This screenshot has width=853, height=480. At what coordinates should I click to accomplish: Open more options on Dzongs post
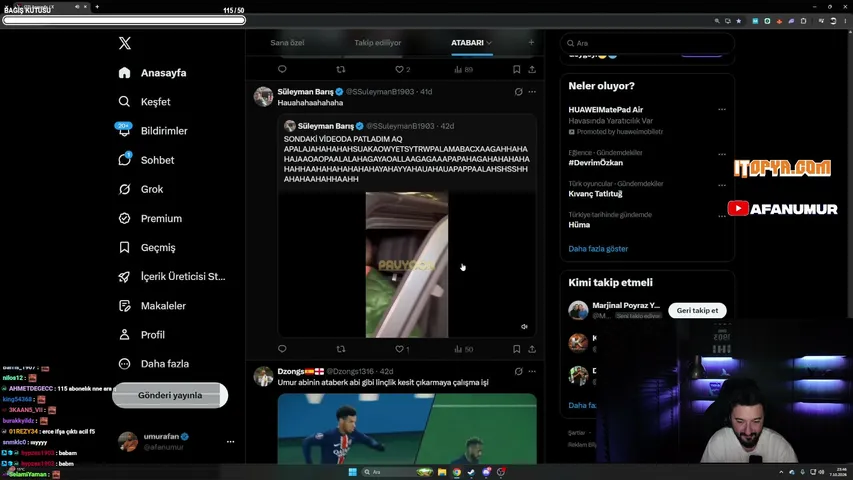click(532, 371)
